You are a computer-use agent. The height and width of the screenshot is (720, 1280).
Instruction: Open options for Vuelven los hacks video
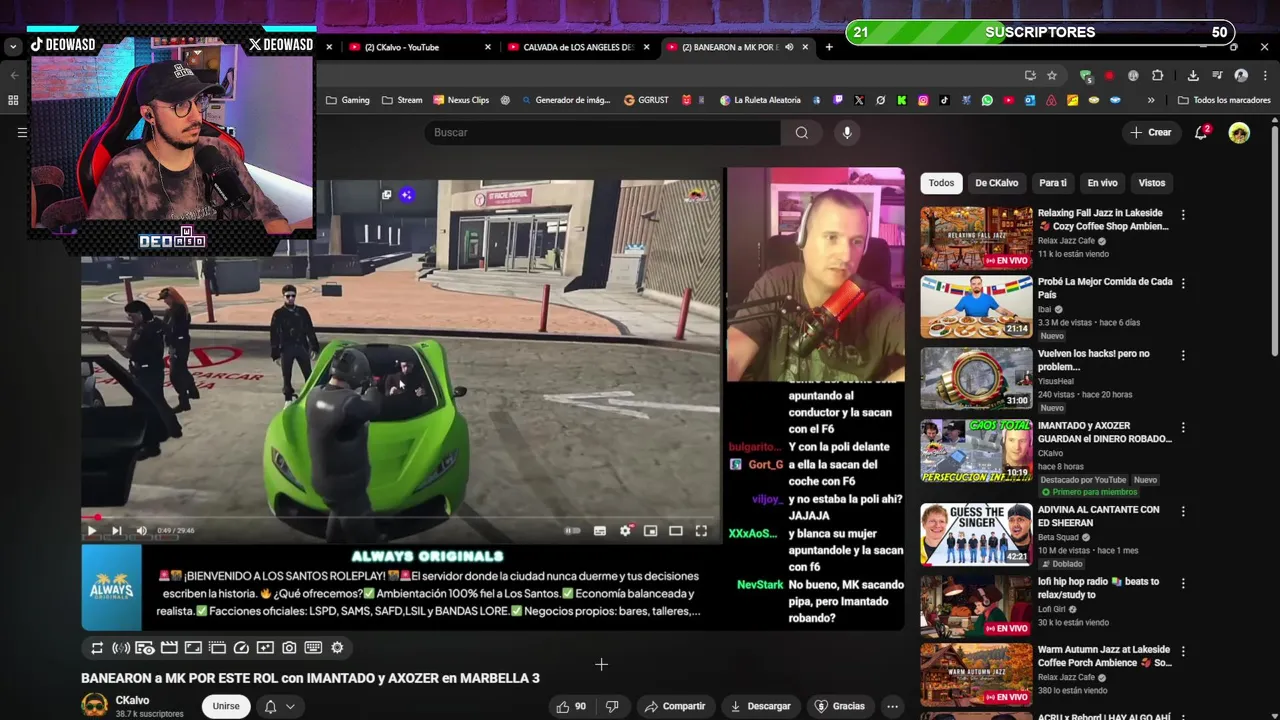click(x=1183, y=356)
